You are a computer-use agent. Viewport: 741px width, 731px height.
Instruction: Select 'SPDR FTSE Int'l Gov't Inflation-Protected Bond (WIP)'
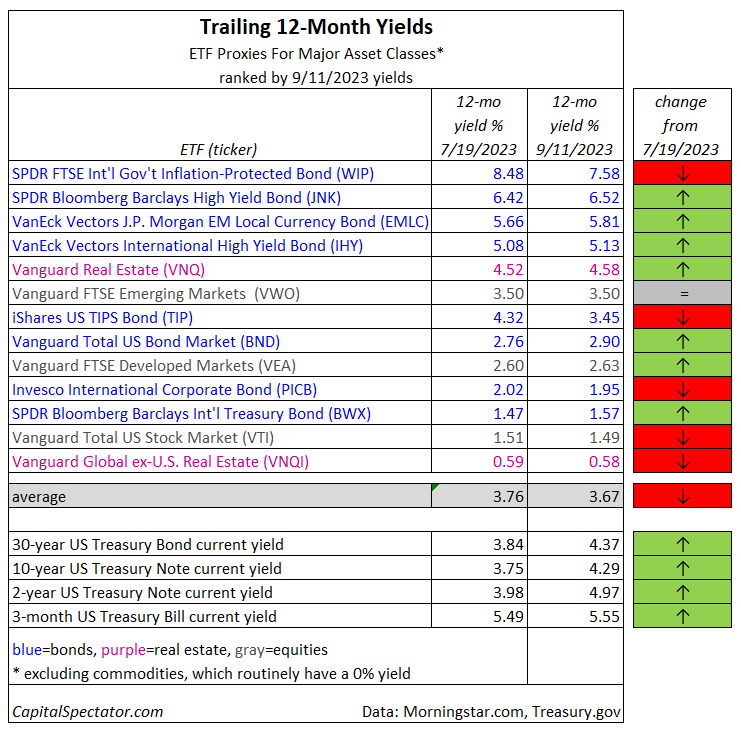pos(193,174)
